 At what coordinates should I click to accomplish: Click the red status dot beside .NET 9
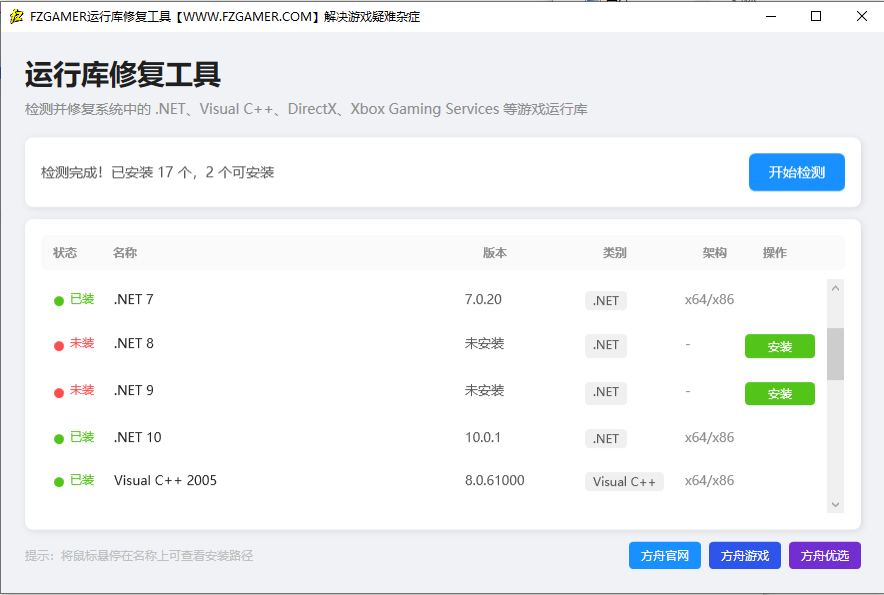(x=58, y=392)
